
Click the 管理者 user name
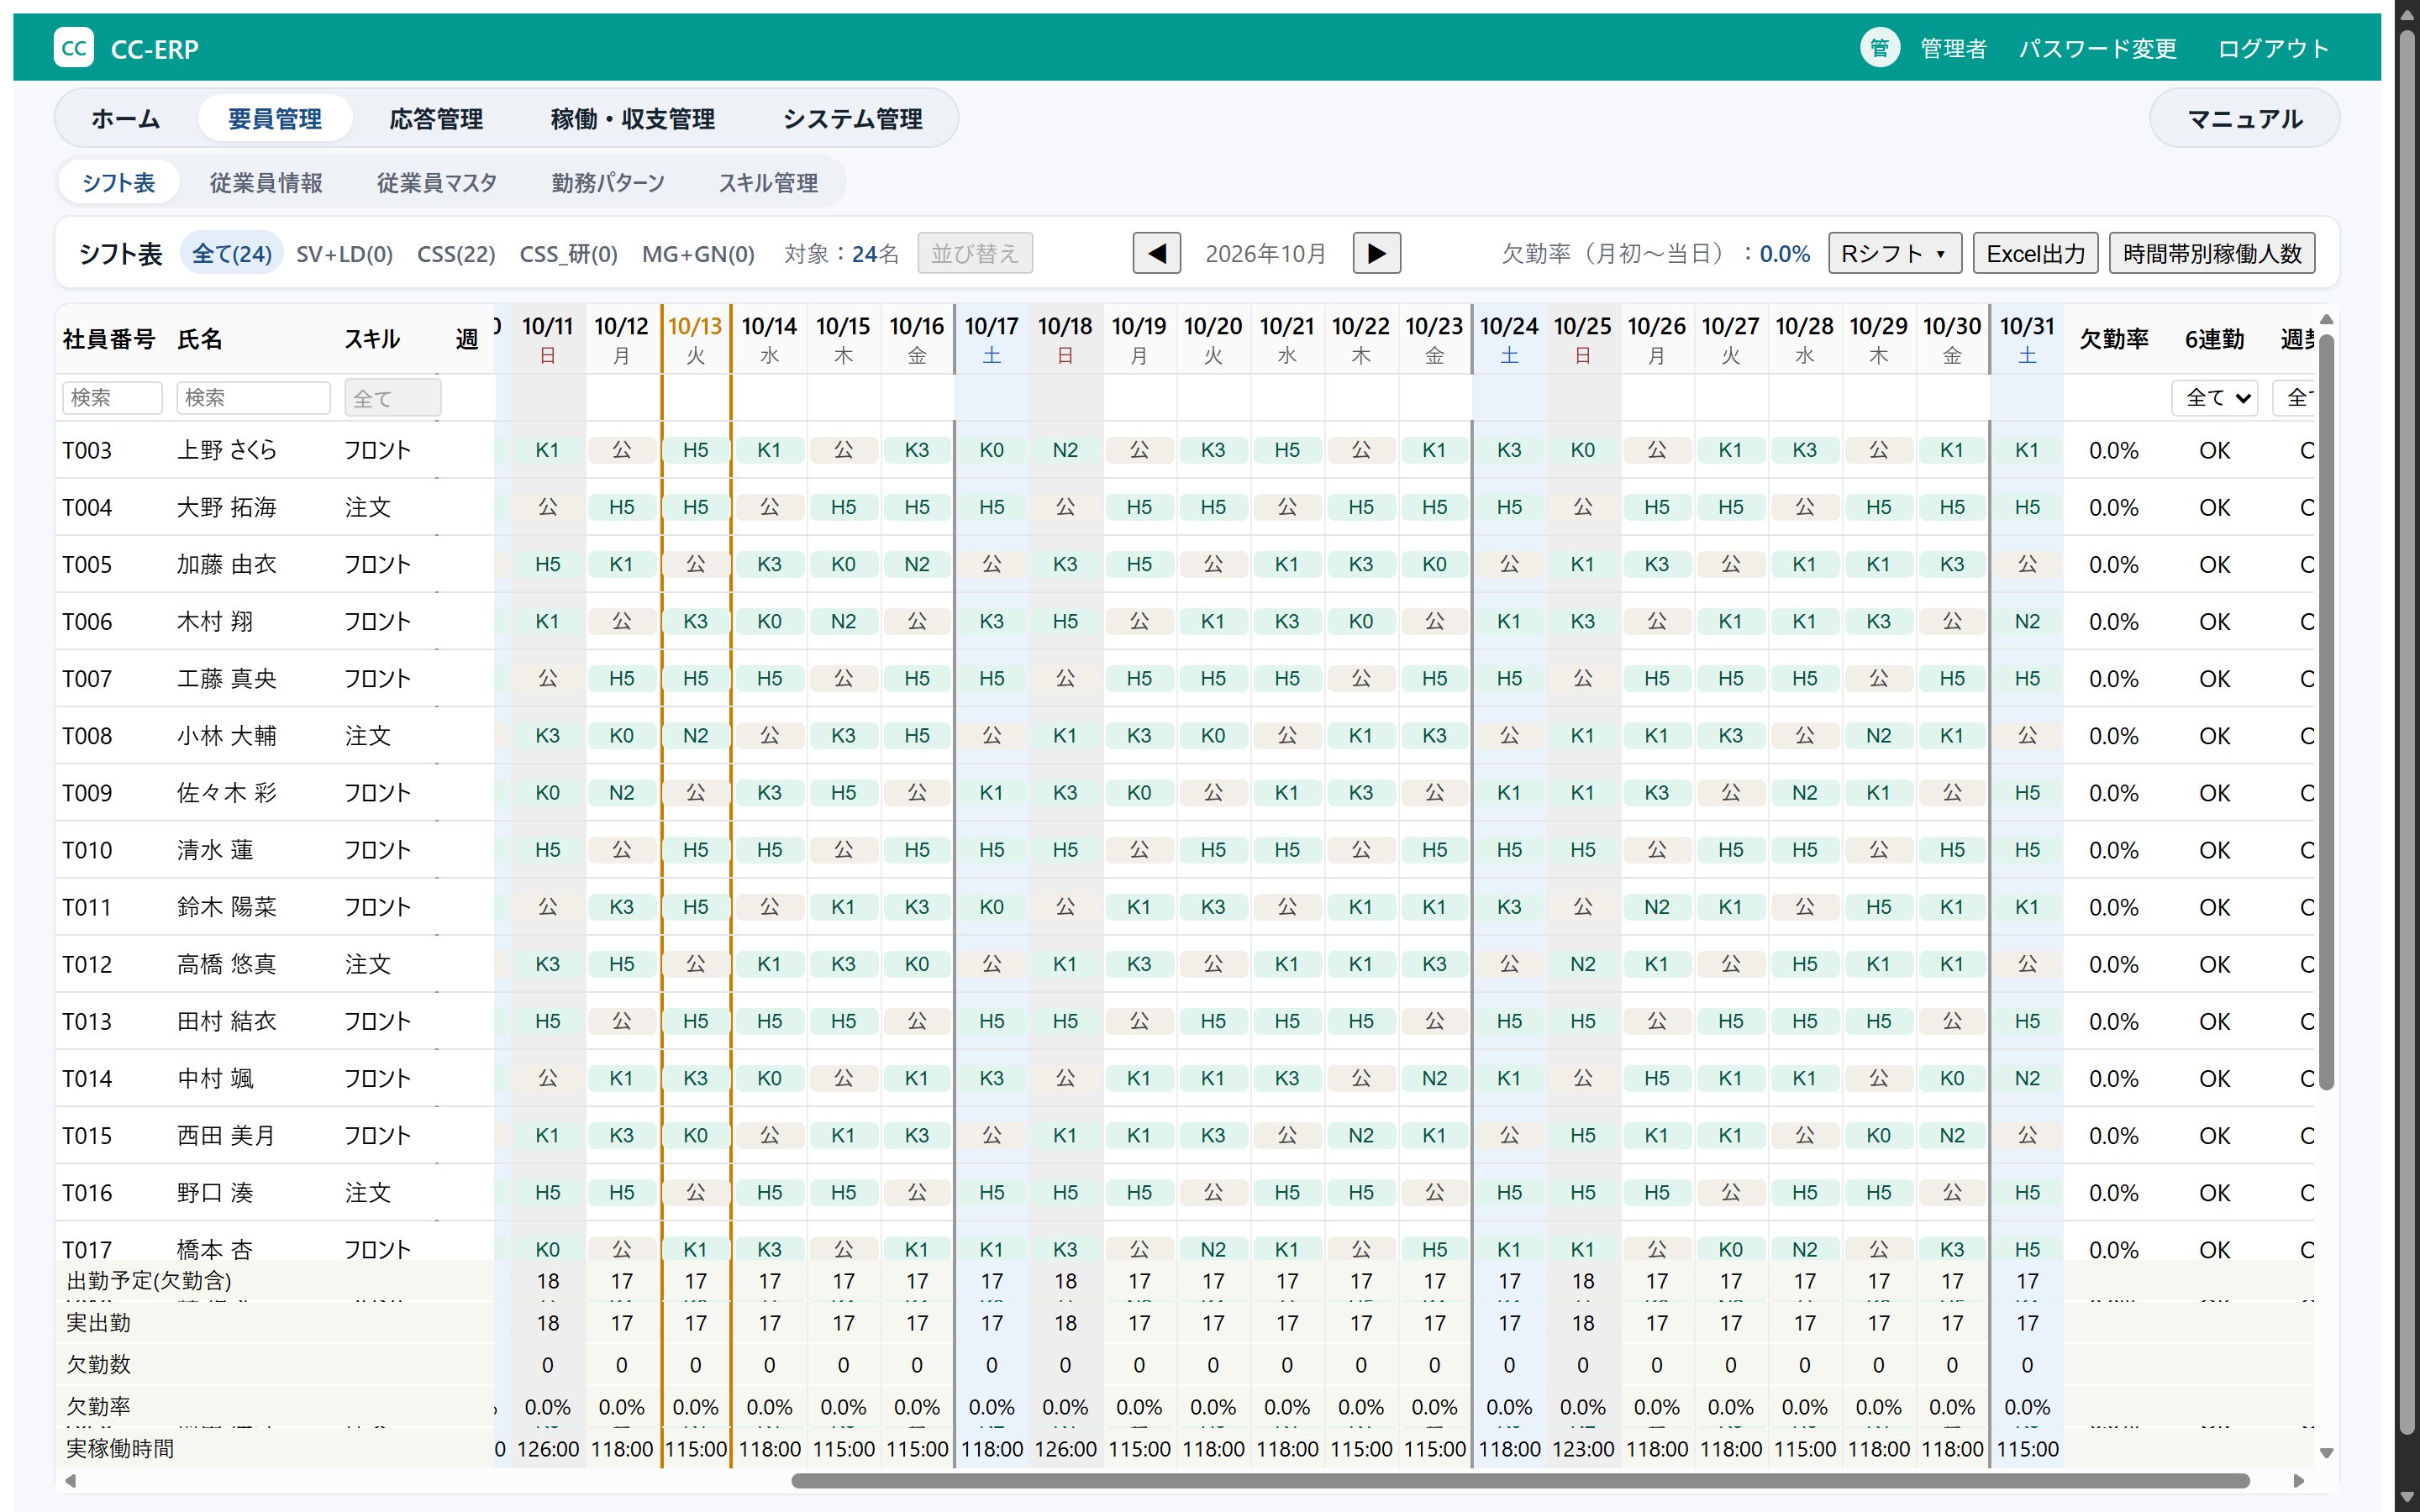(1953, 48)
